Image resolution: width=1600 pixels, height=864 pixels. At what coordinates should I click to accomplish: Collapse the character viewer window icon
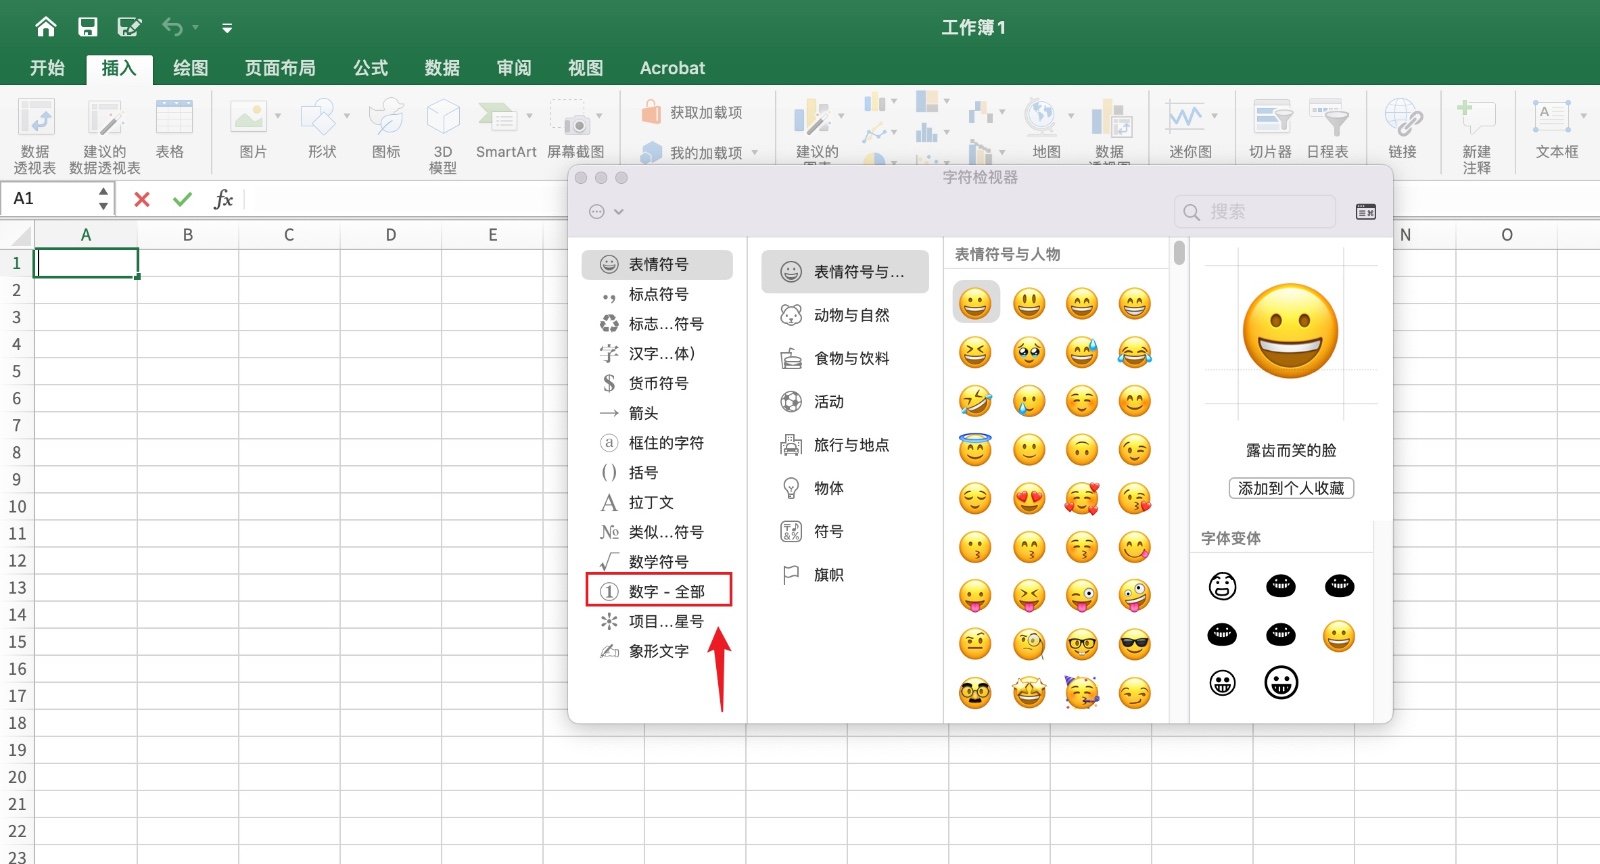click(1366, 212)
